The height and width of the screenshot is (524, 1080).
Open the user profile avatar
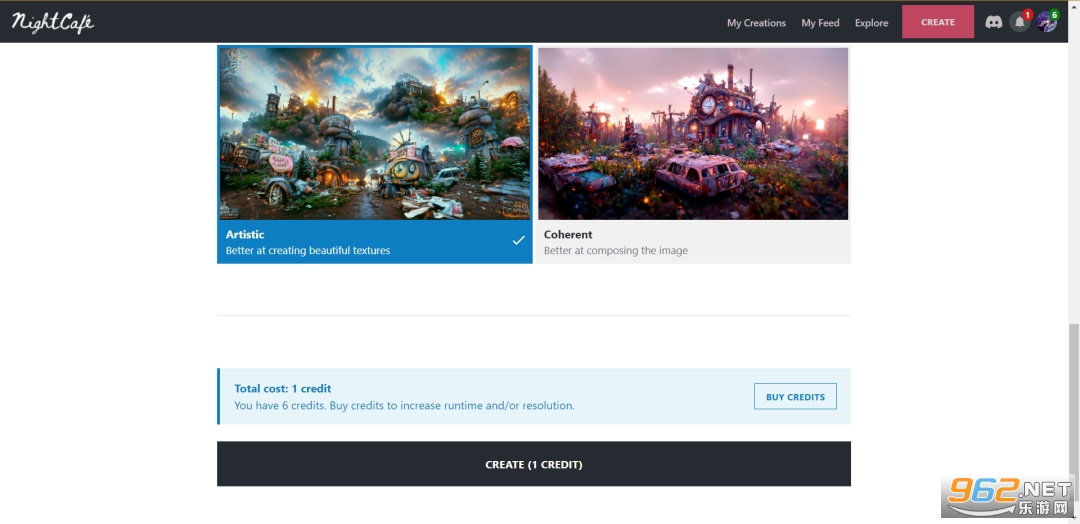click(1047, 22)
